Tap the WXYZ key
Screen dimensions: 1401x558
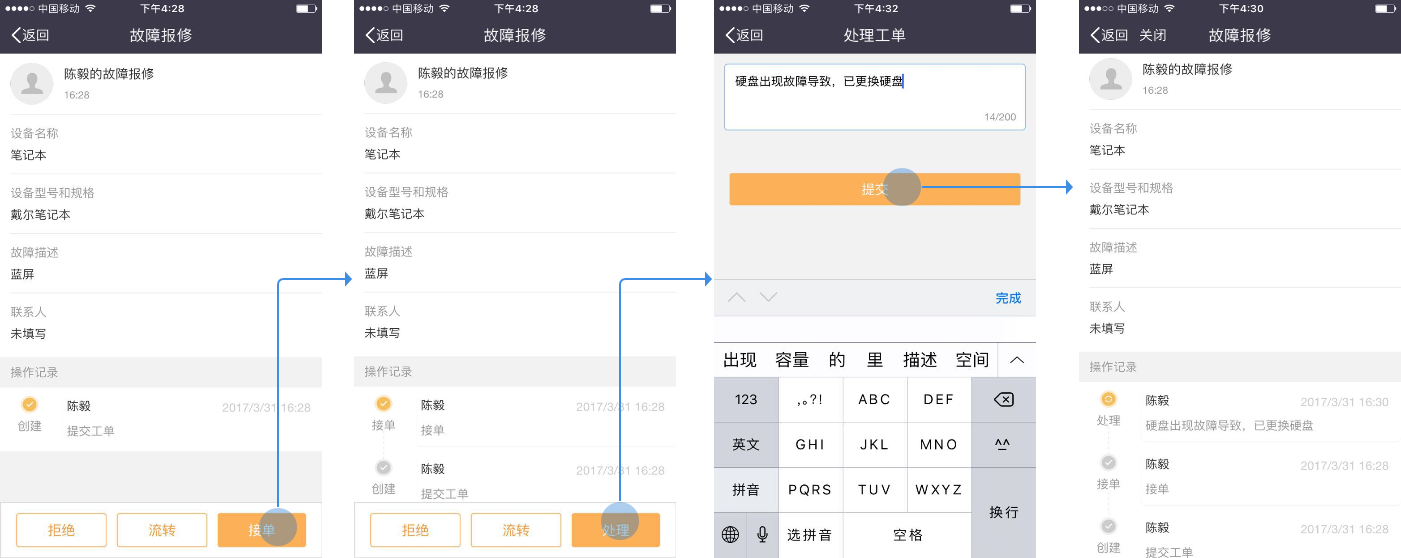tap(939, 490)
